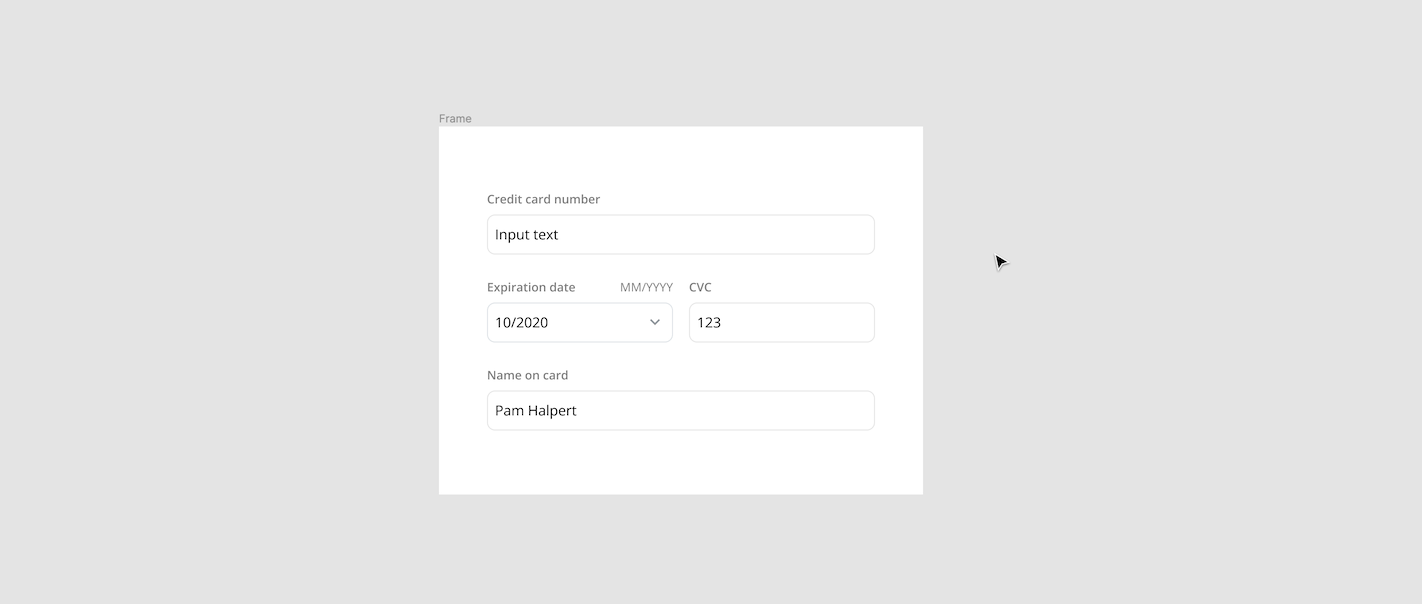1422x604 pixels.
Task: Click the "CVC" label
Action: 700,287
